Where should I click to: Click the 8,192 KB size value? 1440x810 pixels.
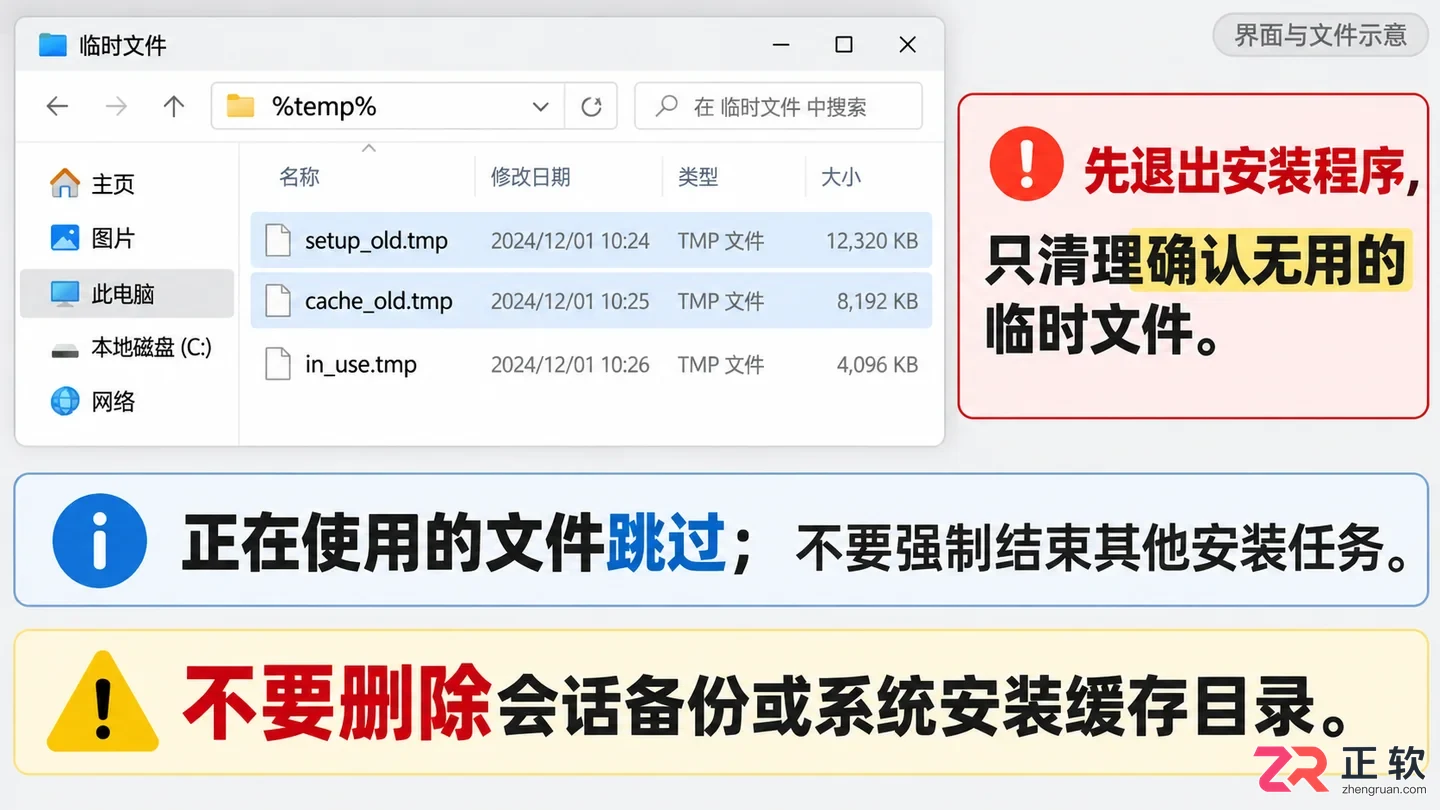(877, 301)
